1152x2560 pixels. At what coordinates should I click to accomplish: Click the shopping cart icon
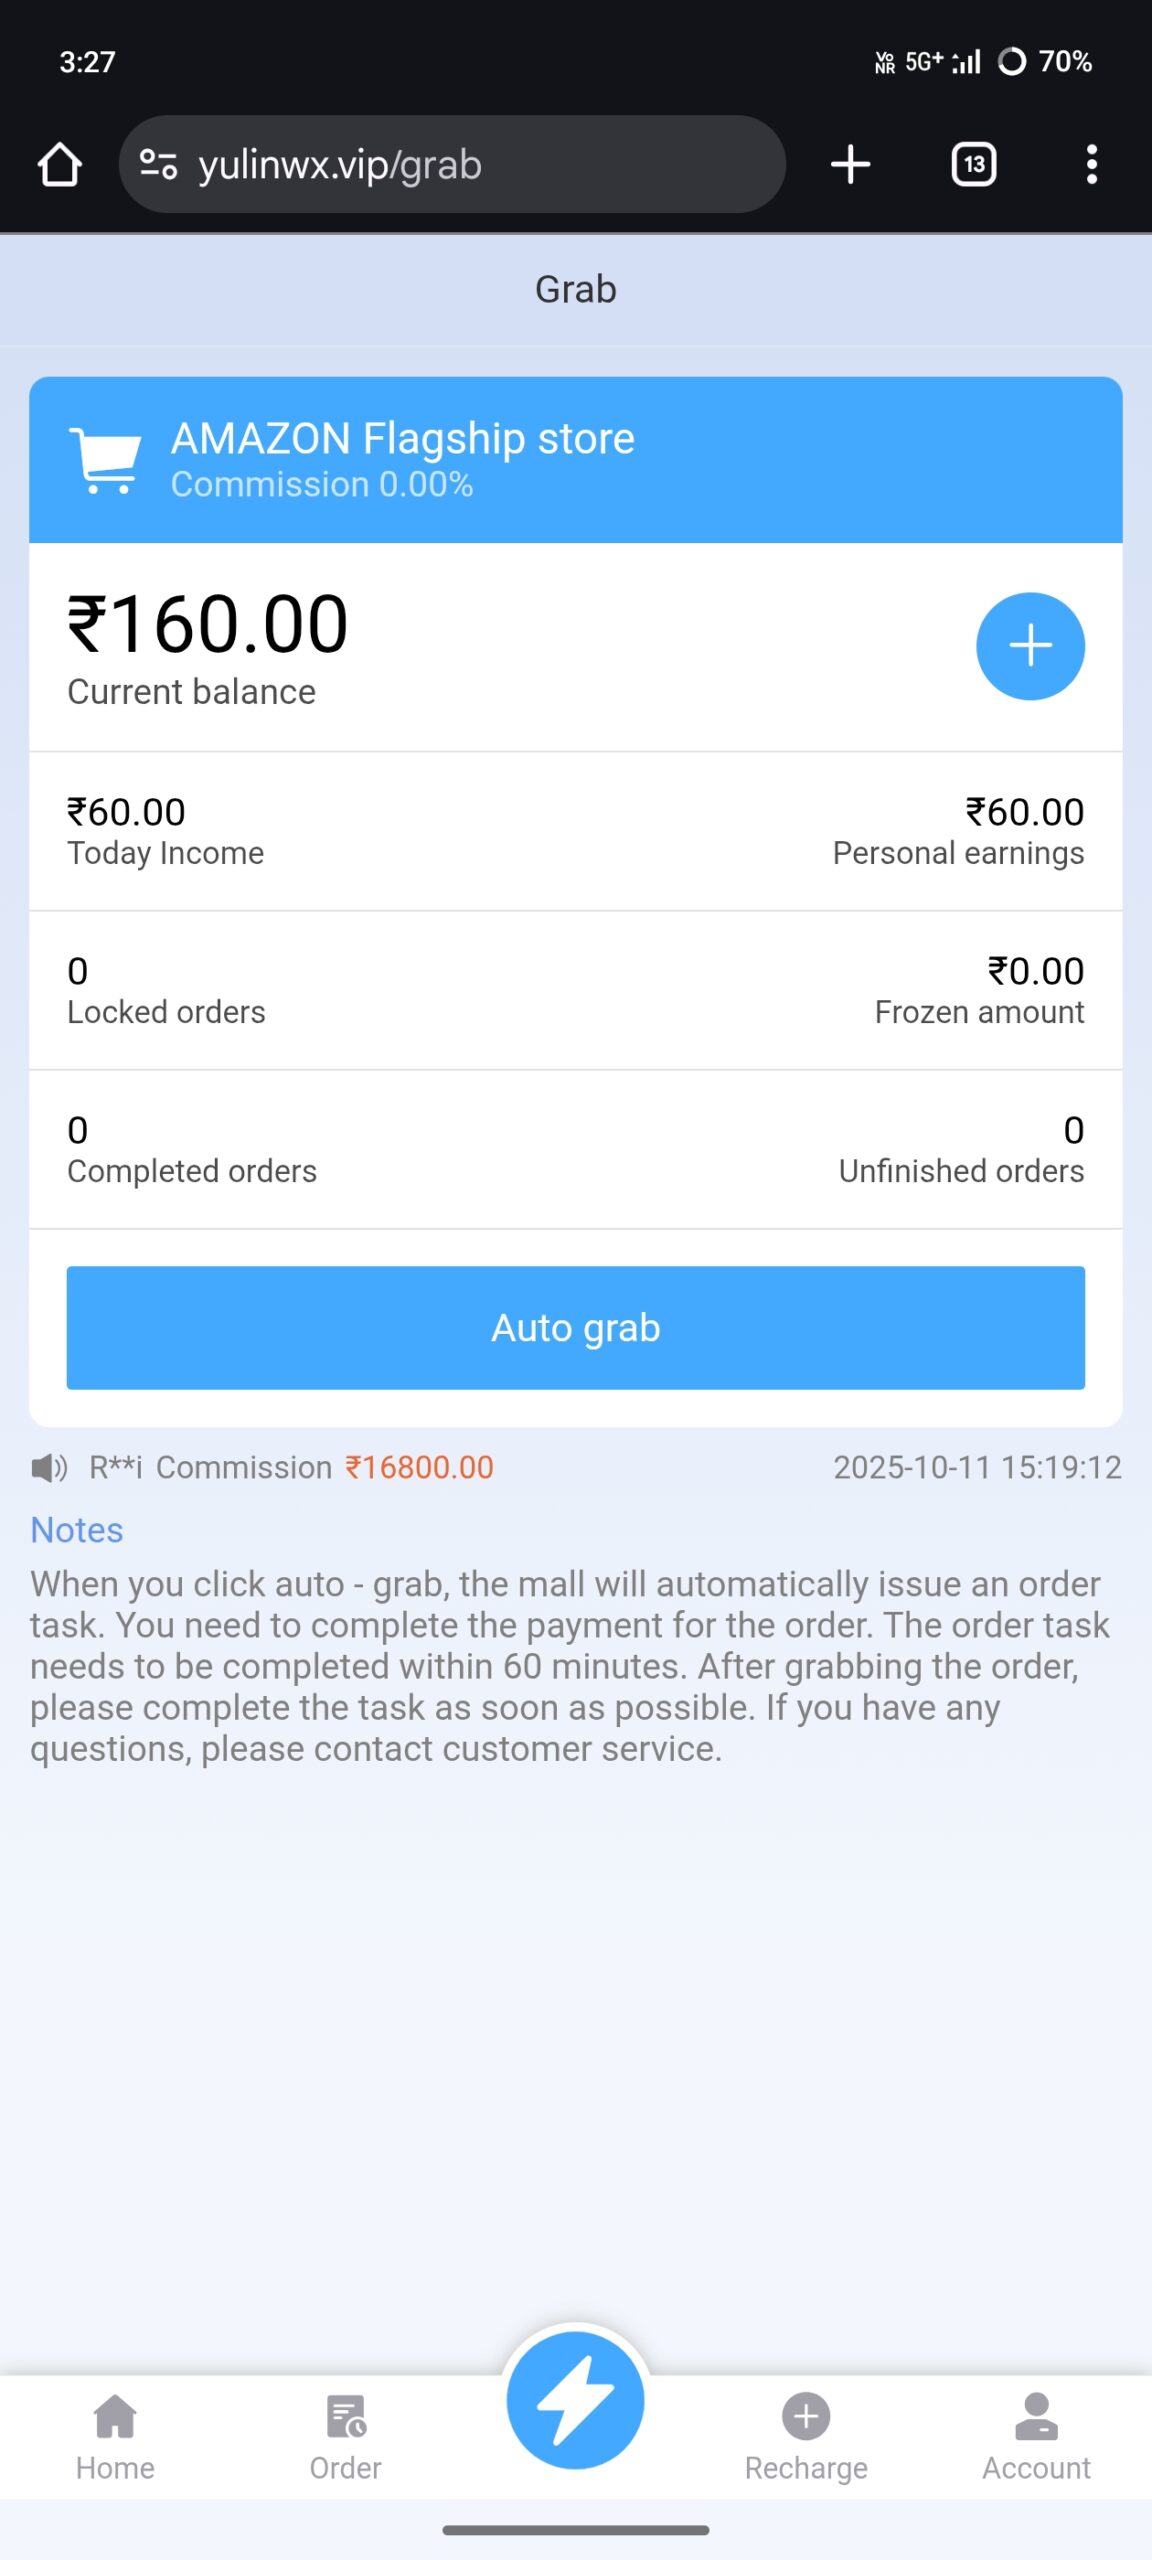(x=105, y=460)
